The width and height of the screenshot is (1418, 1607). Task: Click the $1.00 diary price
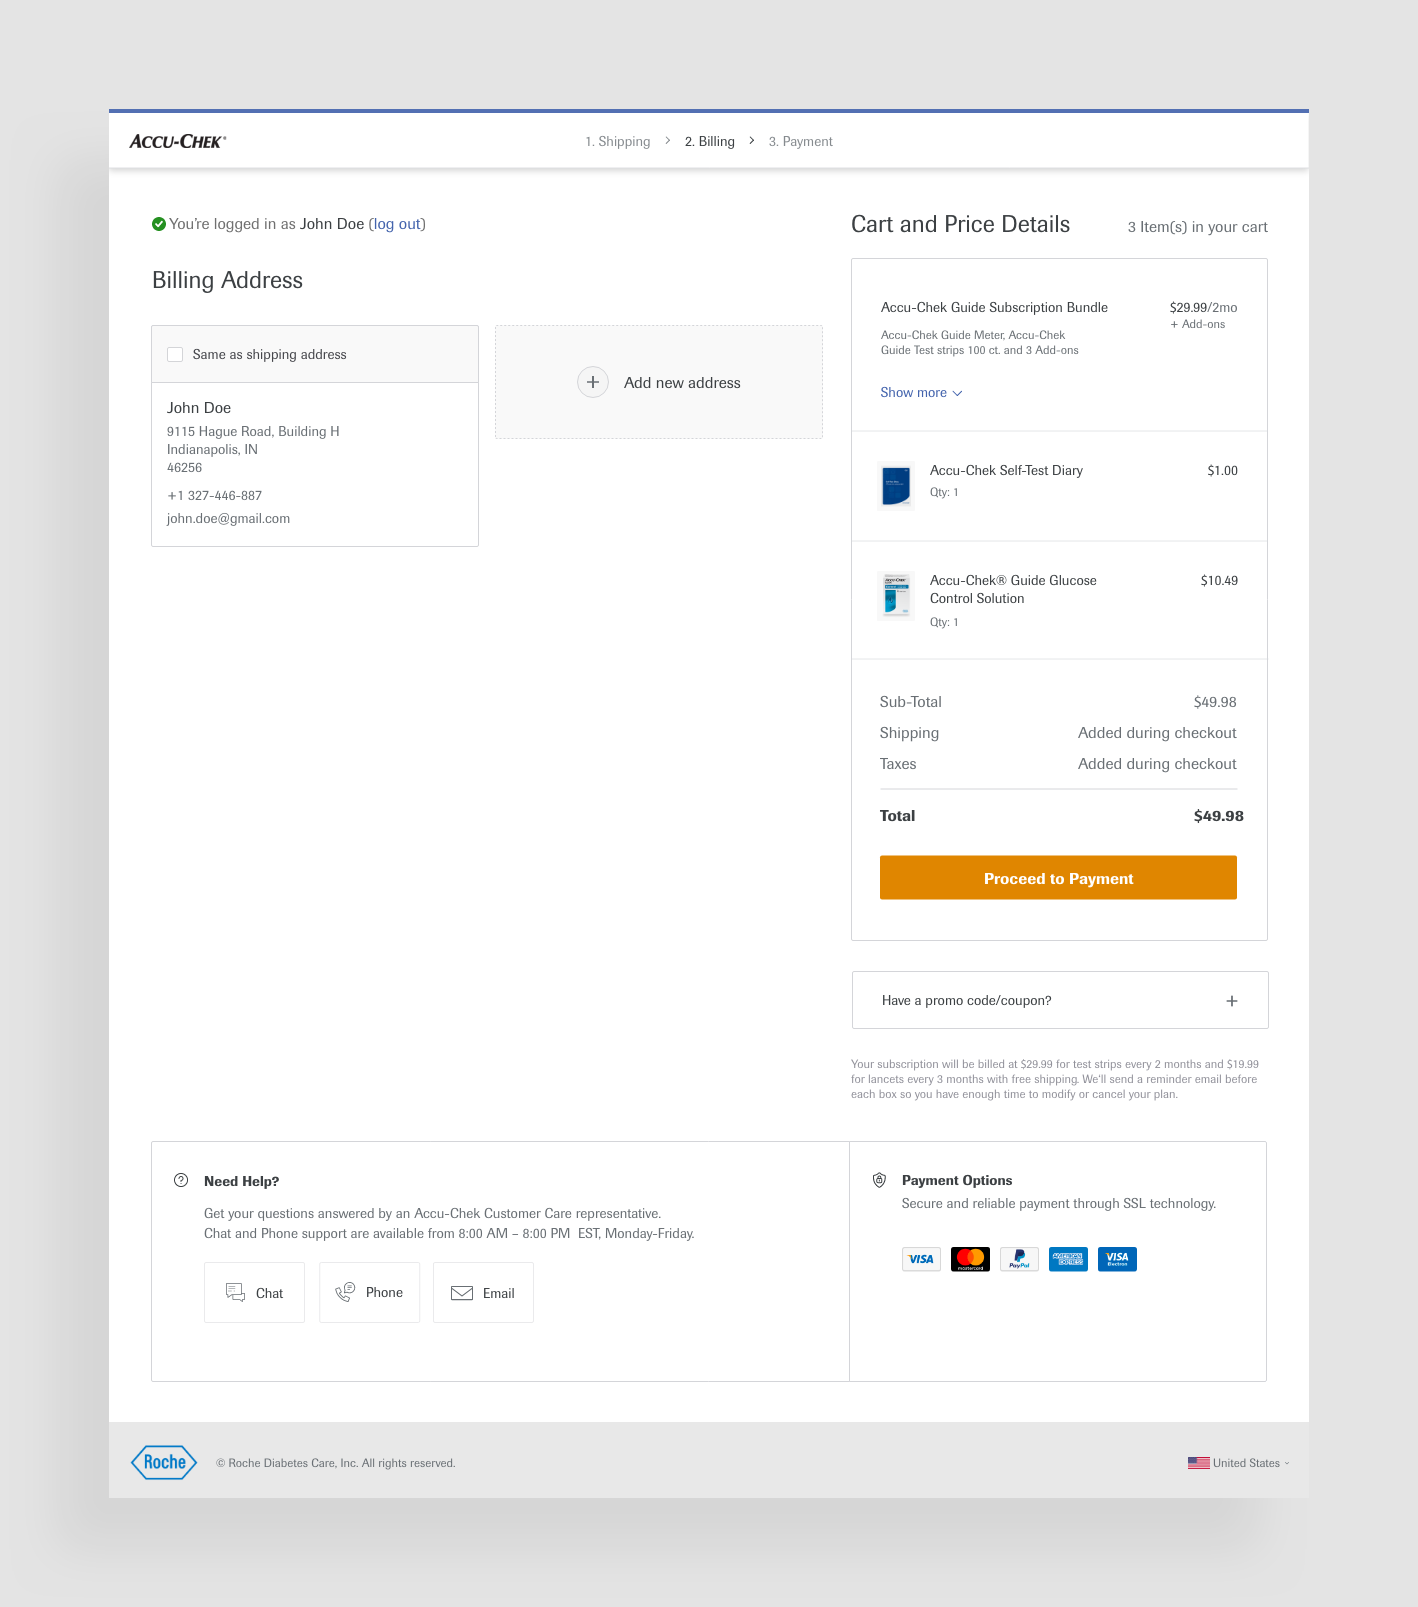point(1222,471)
